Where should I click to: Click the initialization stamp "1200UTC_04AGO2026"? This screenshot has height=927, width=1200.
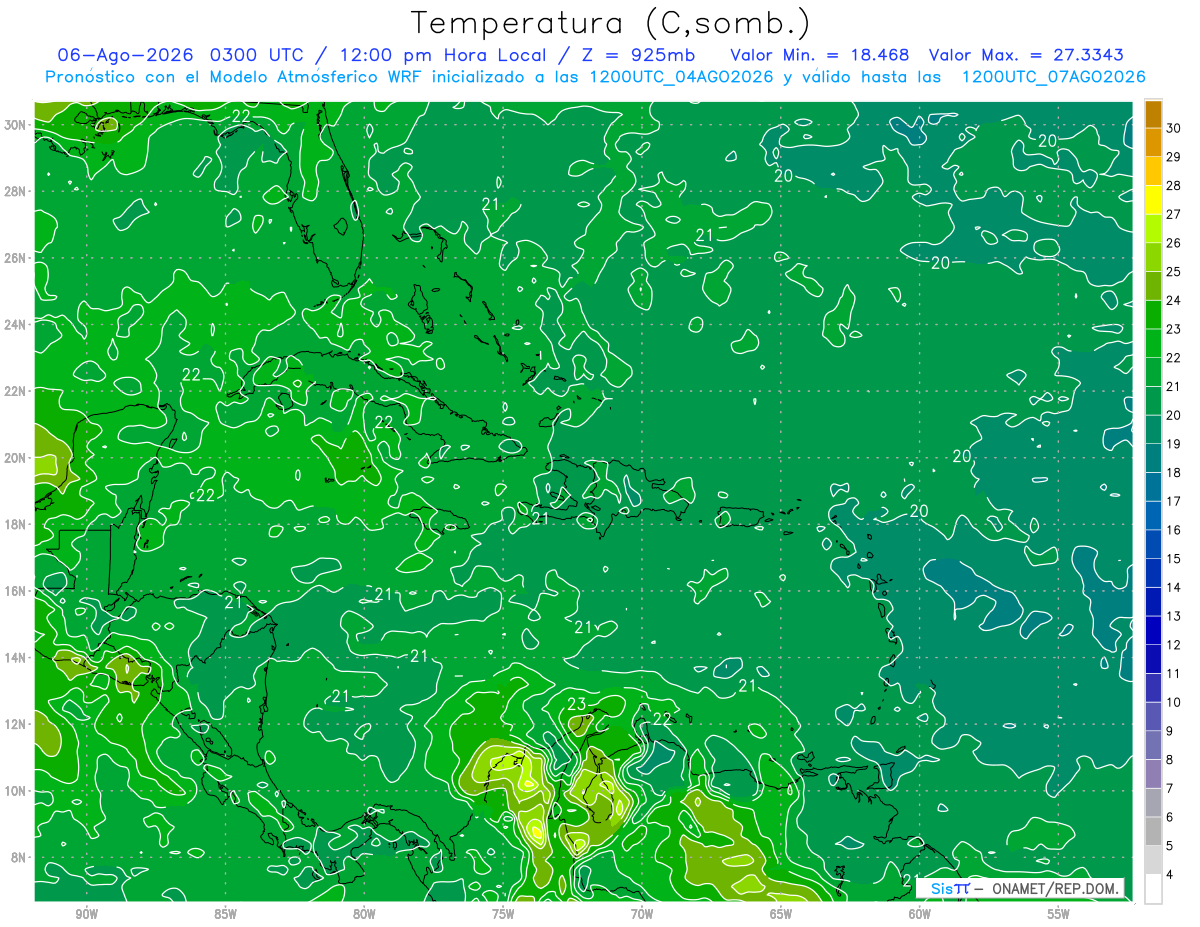pyautogui.click(x=681, y=77)
